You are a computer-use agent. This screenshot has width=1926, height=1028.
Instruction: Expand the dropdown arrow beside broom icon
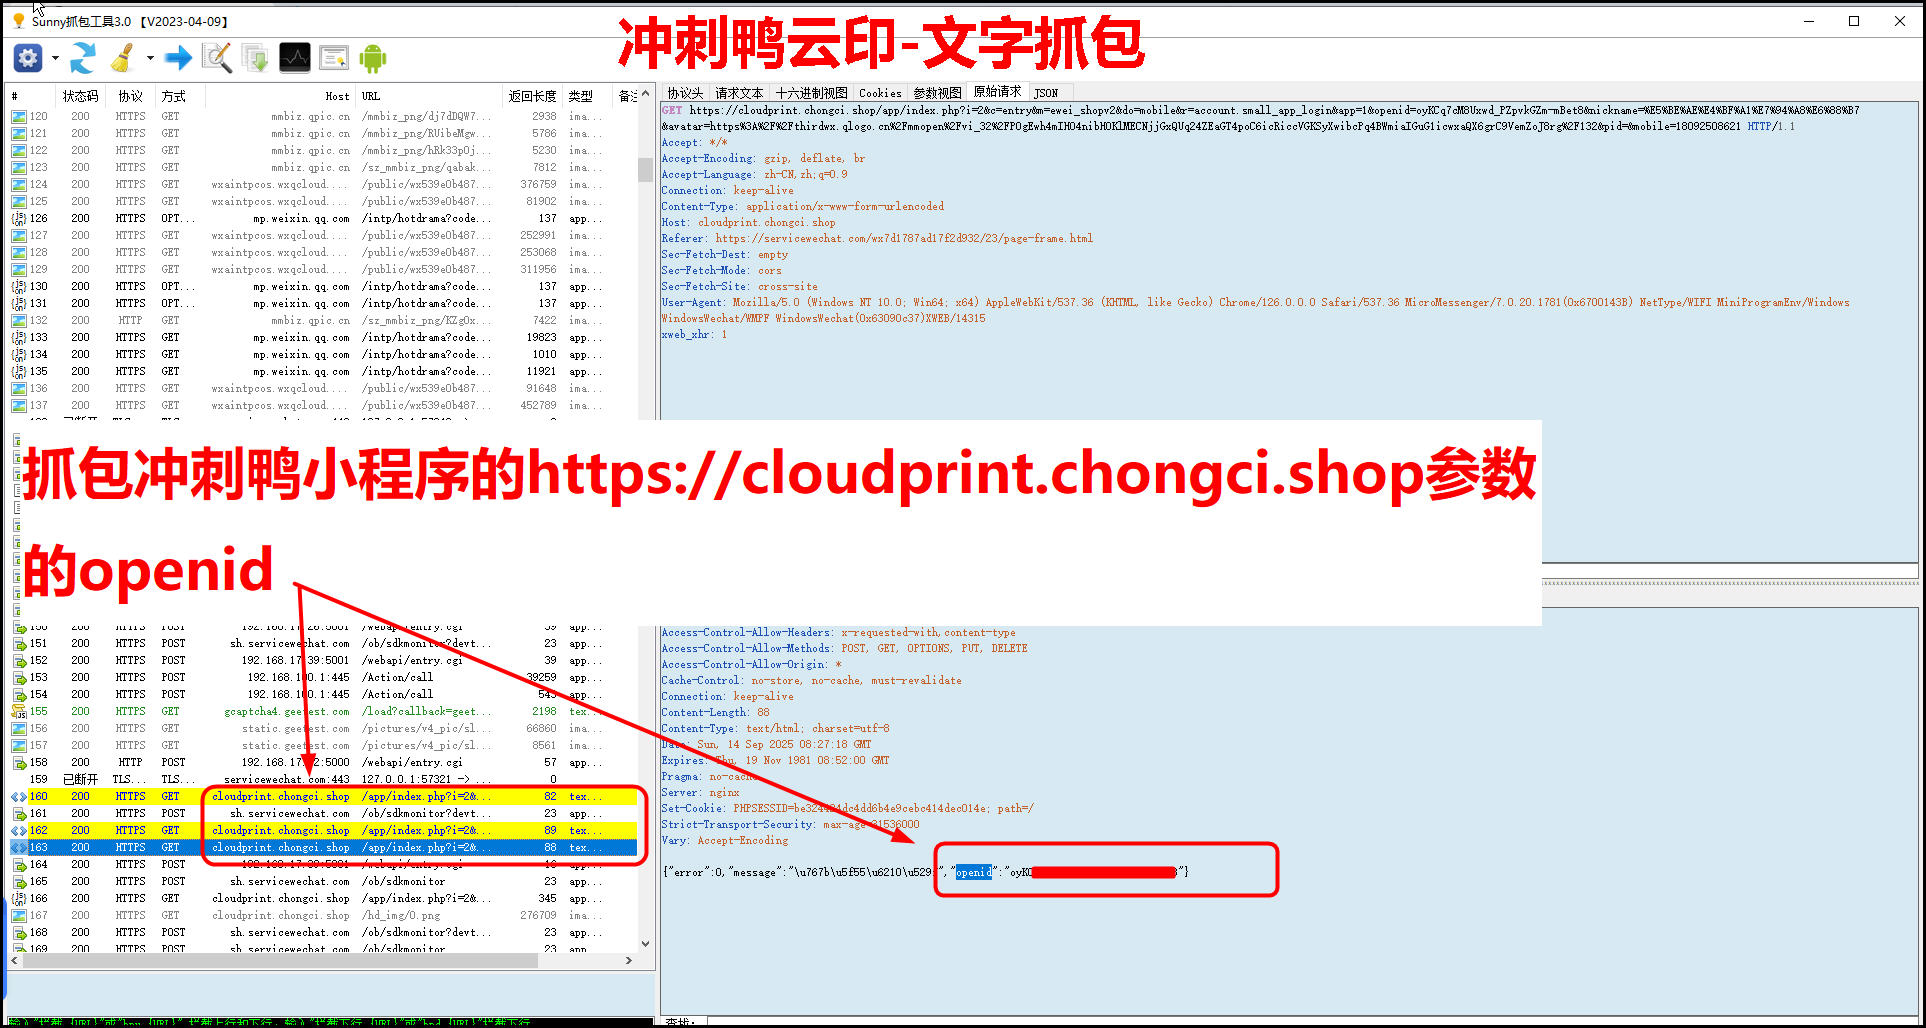pos(150,59)
